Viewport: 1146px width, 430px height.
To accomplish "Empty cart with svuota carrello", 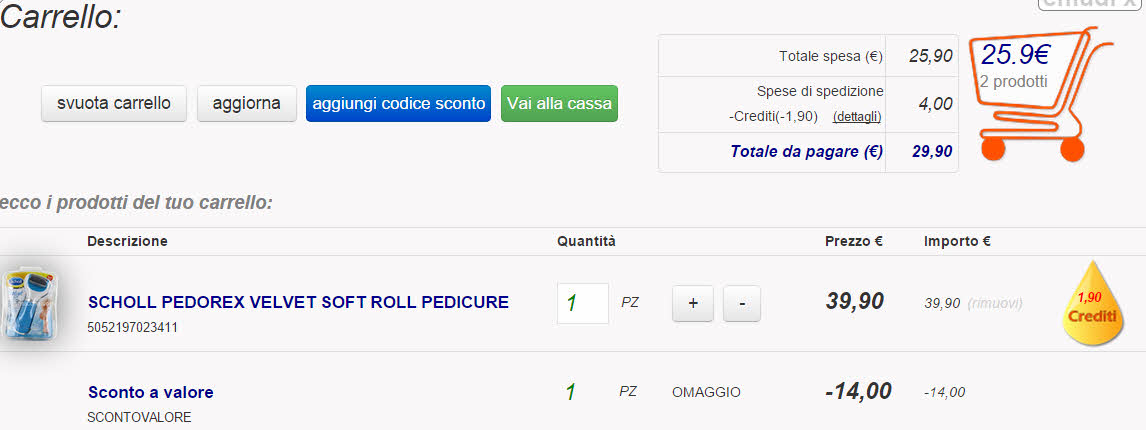I will tap(114, 103).
